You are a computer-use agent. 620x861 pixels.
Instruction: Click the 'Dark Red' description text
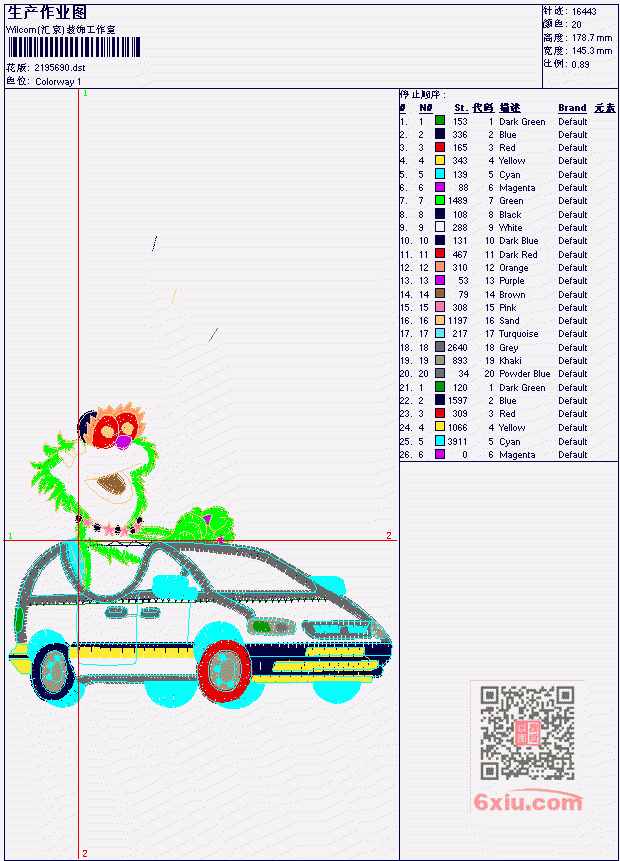click(518, 255)
